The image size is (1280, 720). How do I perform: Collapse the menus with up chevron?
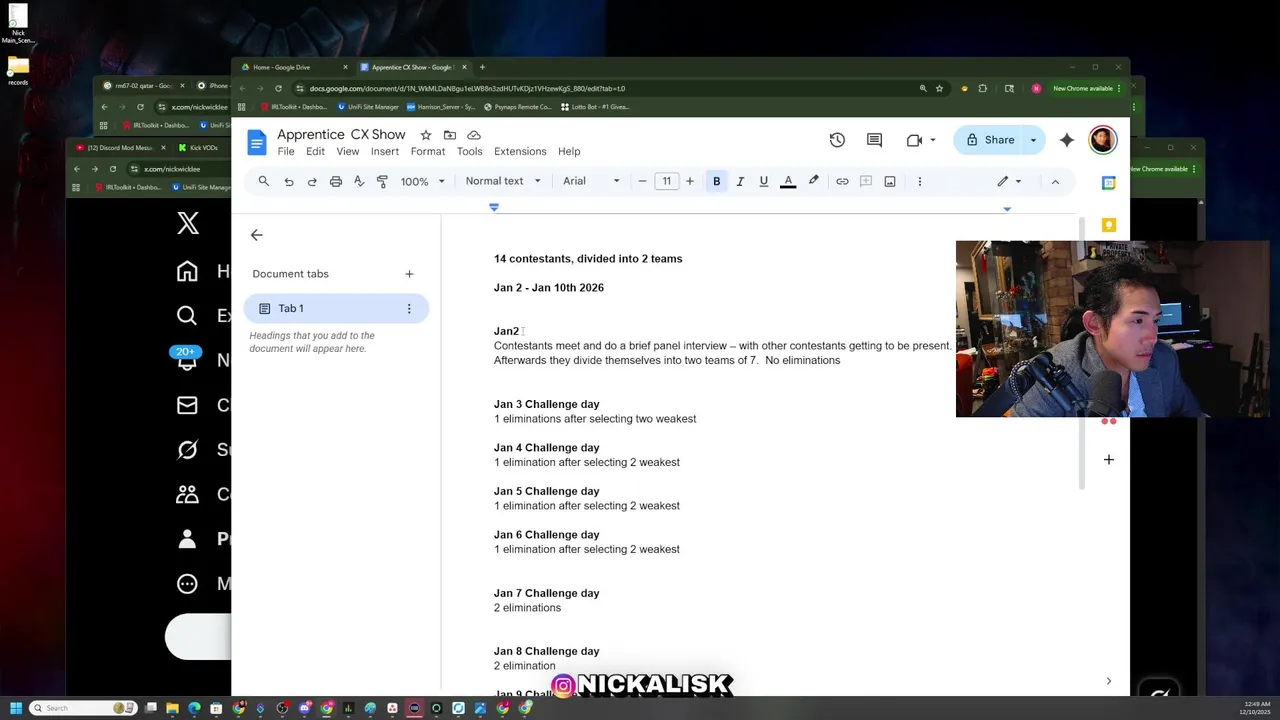(x=1055, y=181)
